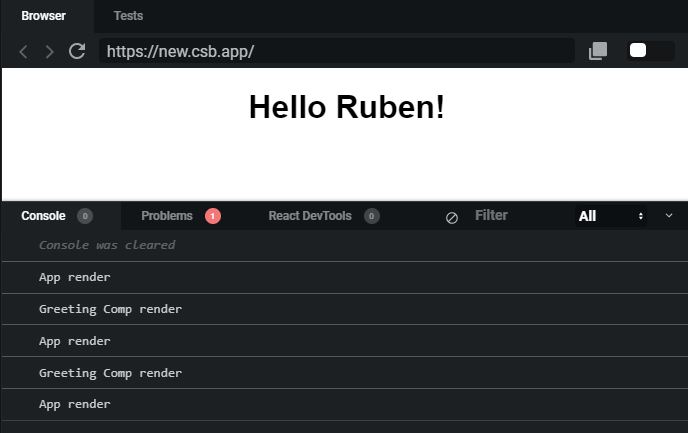Click the 'Console was cleared' message
Image resolution: width=688 pixels, height=433 pixels.
107,245
